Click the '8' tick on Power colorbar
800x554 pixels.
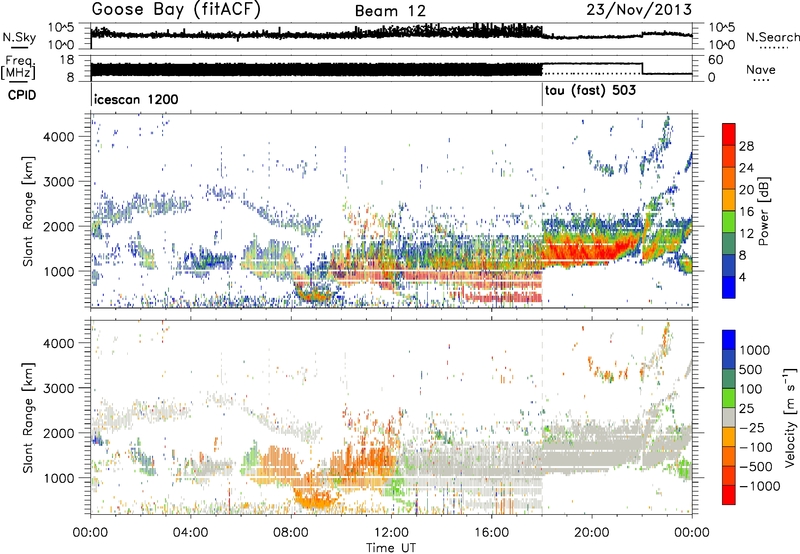(743, 255)
